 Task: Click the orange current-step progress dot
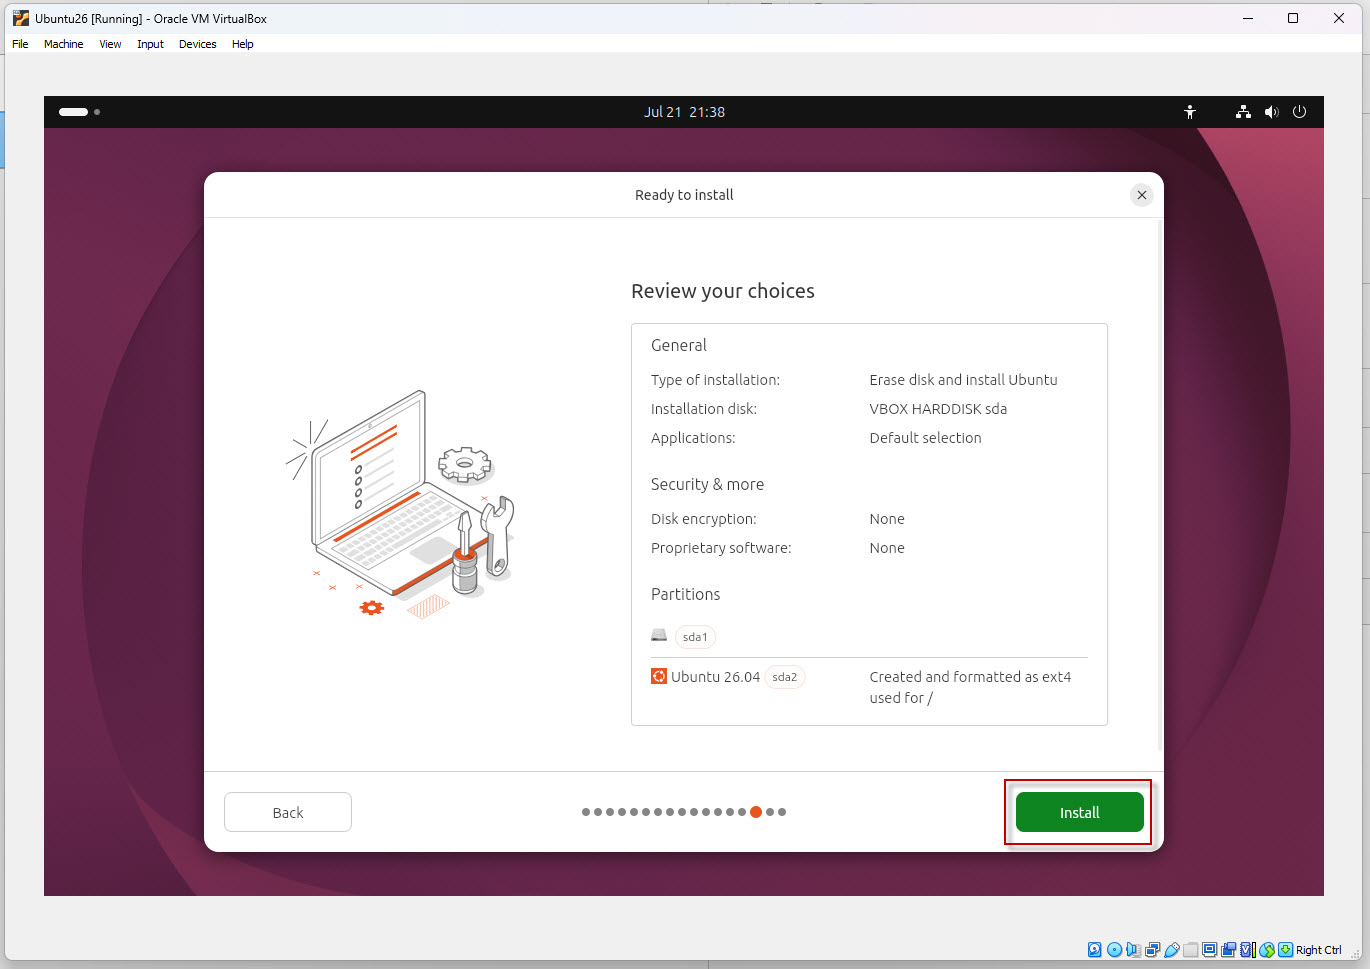click(756, 812)
